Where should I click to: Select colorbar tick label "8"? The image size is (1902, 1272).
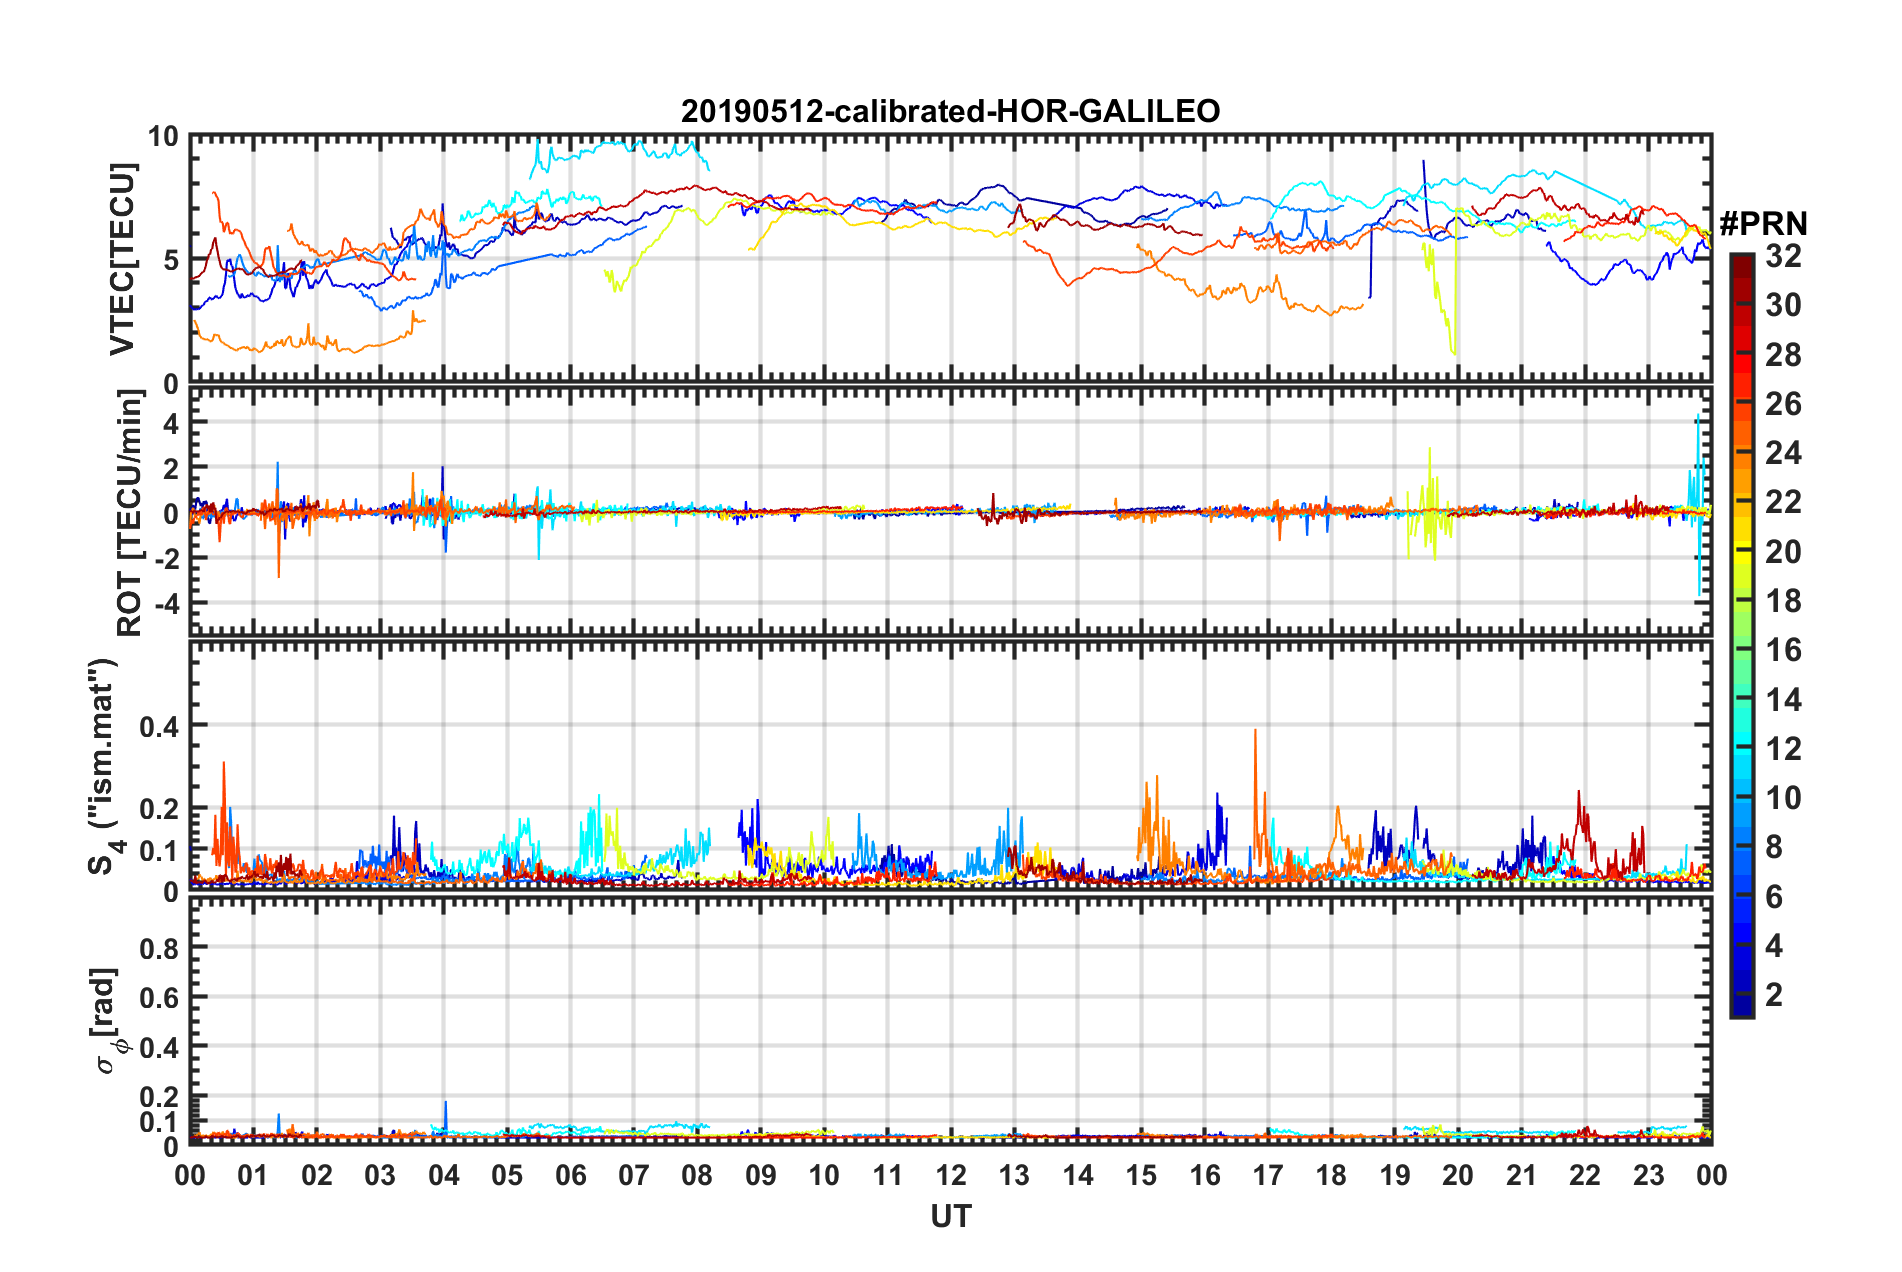pyautogui.click(x=1774, y=847)
